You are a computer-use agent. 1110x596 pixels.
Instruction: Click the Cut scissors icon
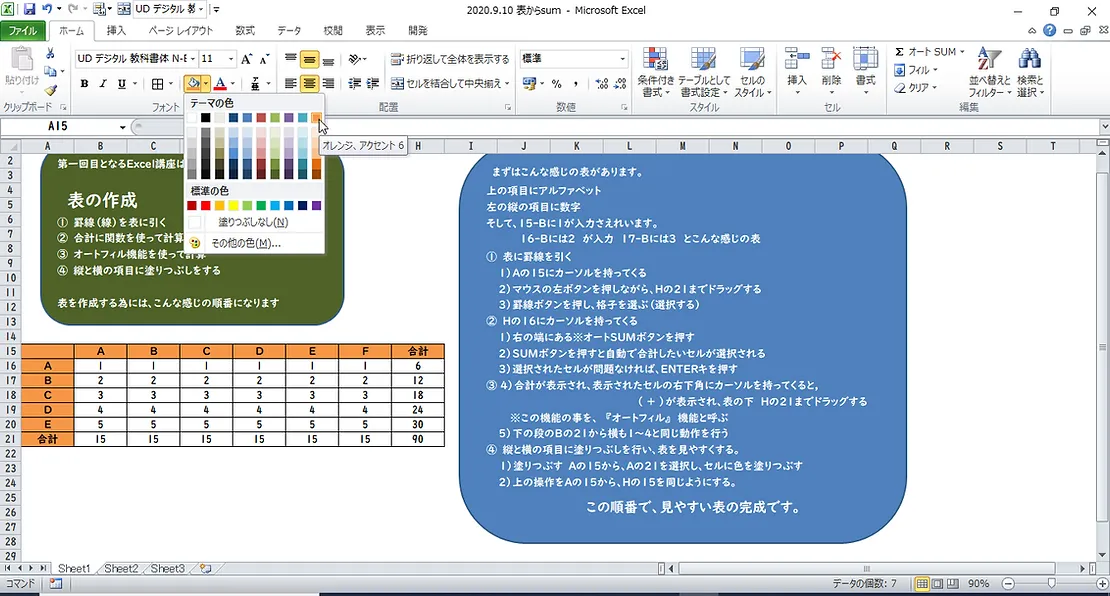tap(50, 54)
